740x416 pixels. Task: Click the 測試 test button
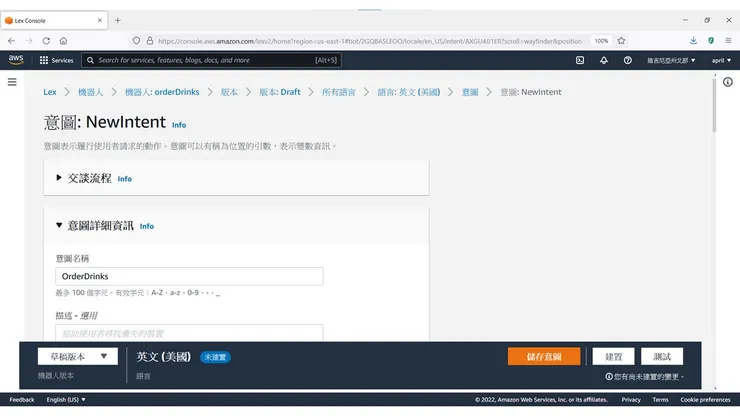pos(662,357)
